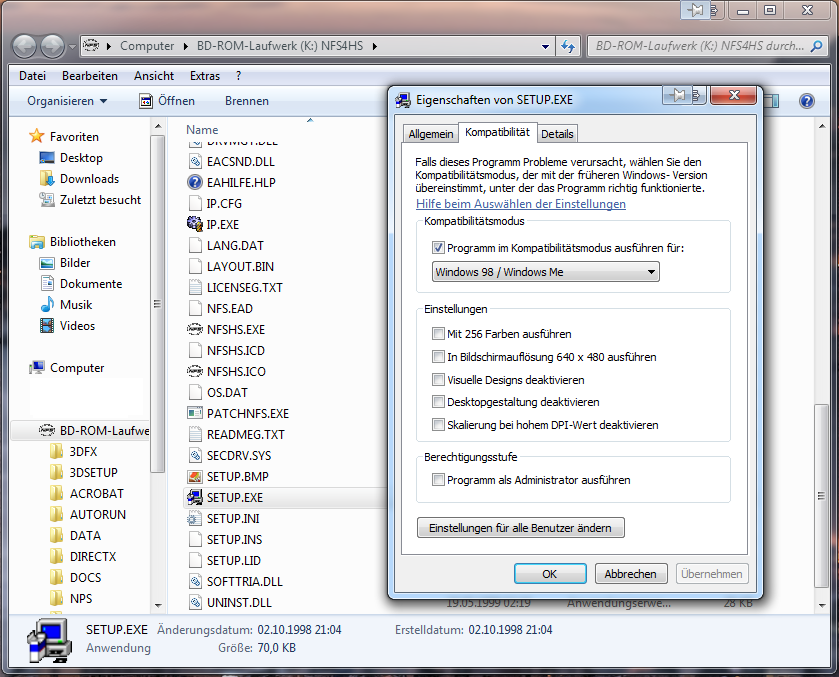This screenshot has height=677, width=839.
Task: Open the Downloads folder in Favoriten
Action: coord(89,179)
